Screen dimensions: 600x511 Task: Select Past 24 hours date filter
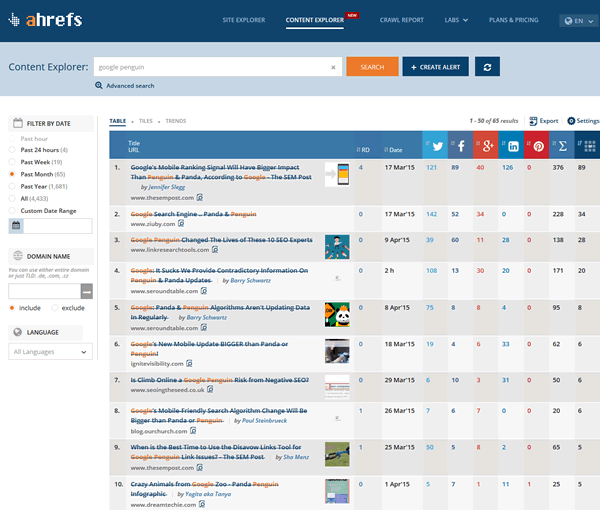(x=12, y=150)
